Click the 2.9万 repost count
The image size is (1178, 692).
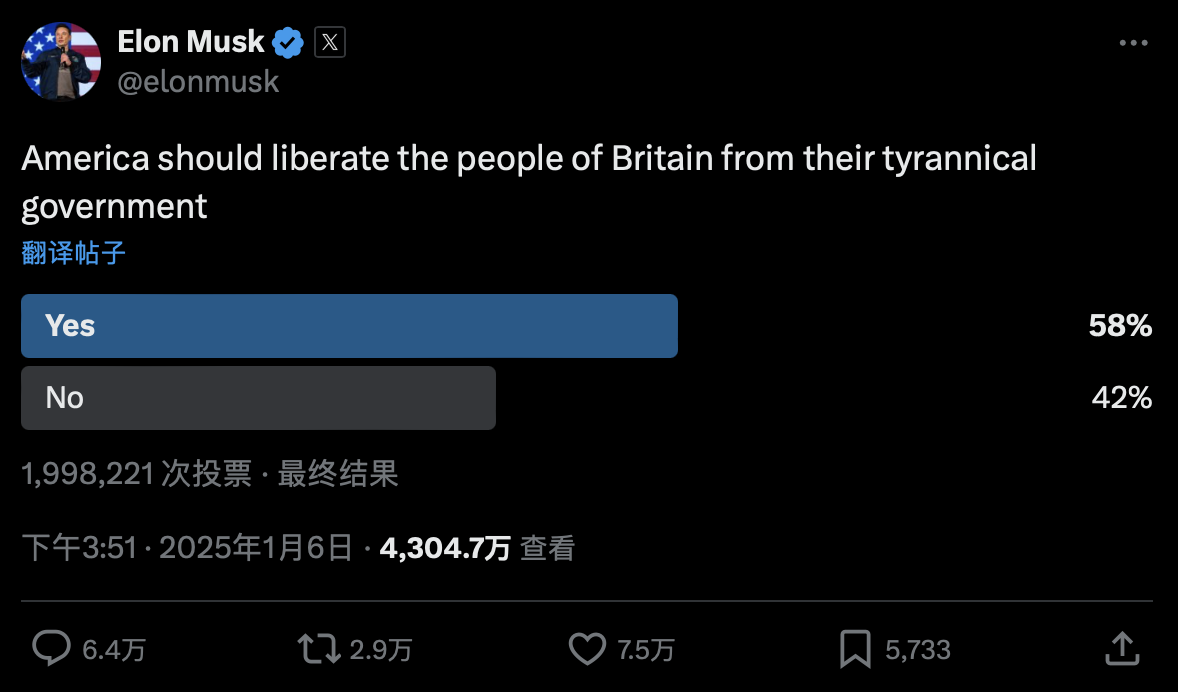click(x=380, y=650)
